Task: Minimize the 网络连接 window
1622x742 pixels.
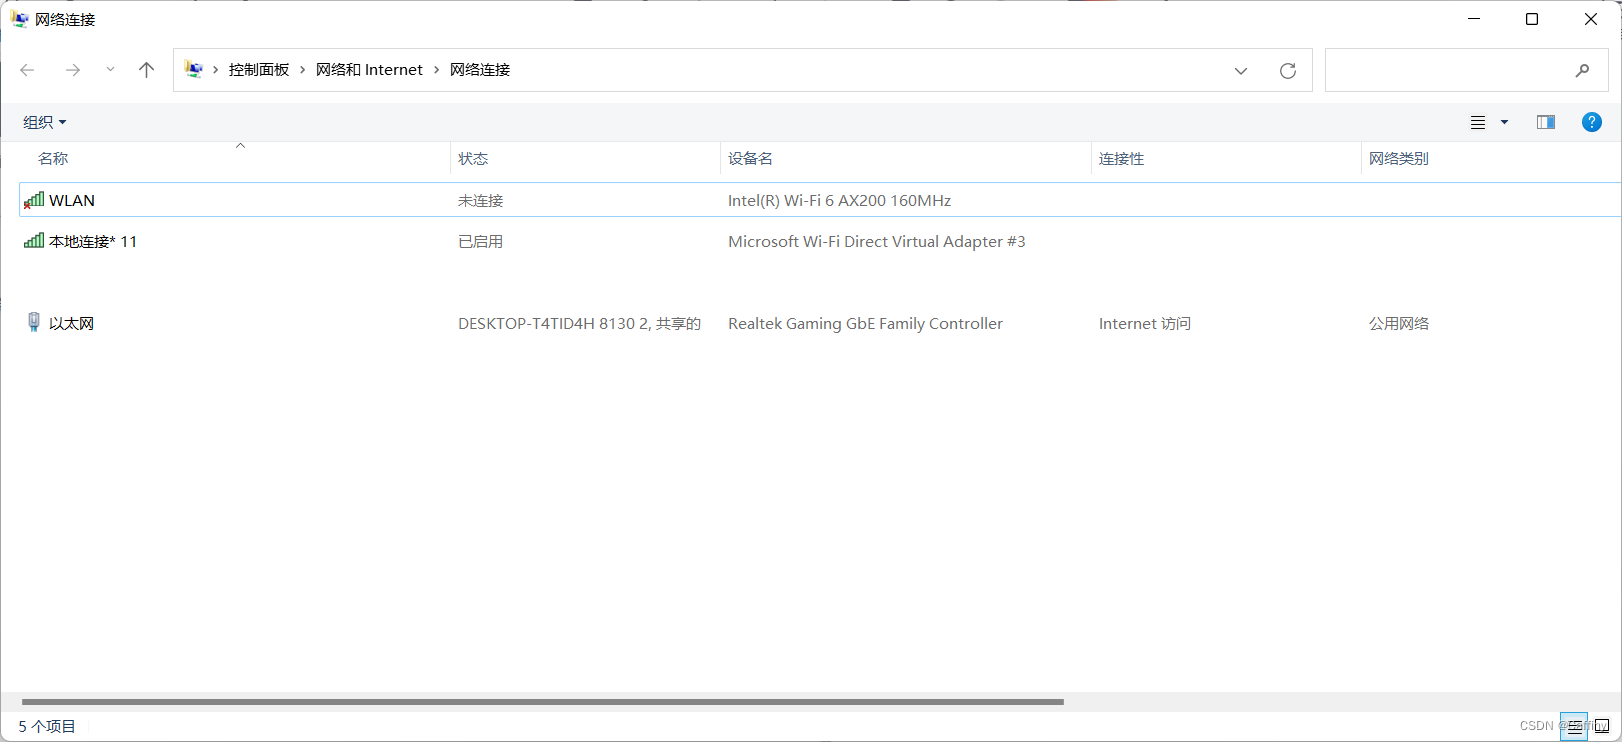Action: click(x=1474, y=19)
